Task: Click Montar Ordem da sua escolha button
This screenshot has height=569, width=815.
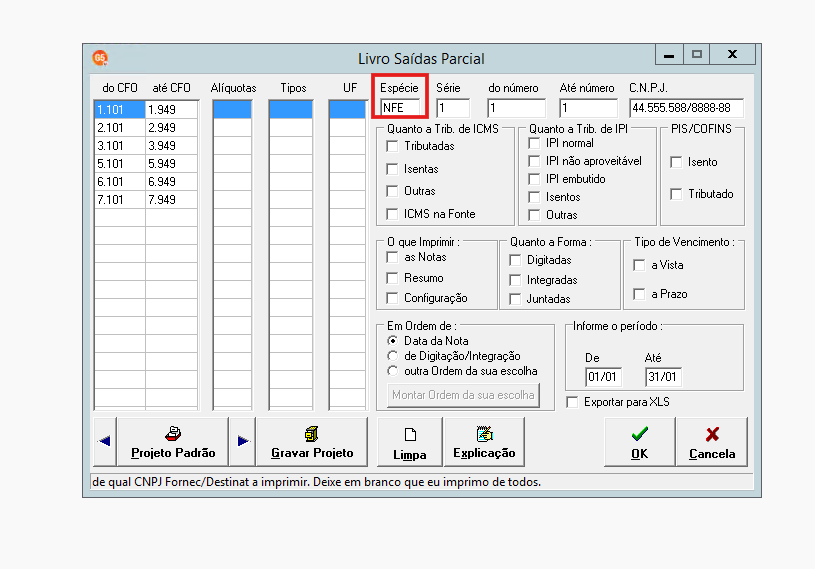Action: click(x=463, y=395)
